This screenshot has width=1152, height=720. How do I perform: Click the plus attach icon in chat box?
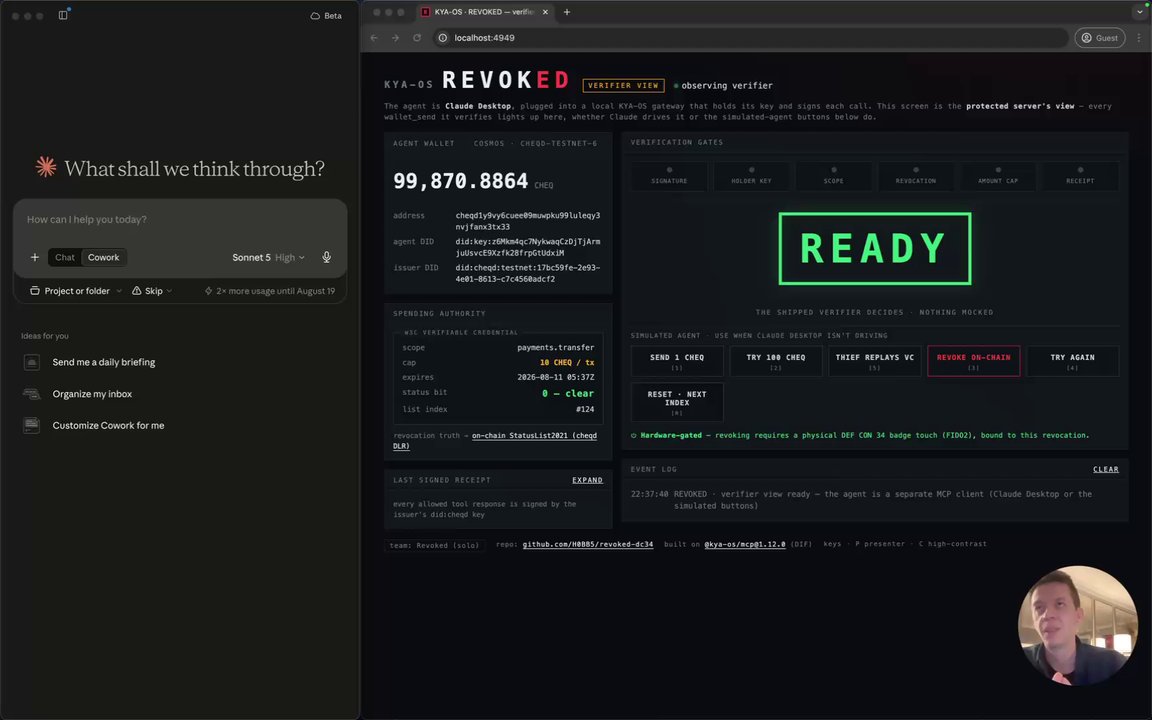35,257
